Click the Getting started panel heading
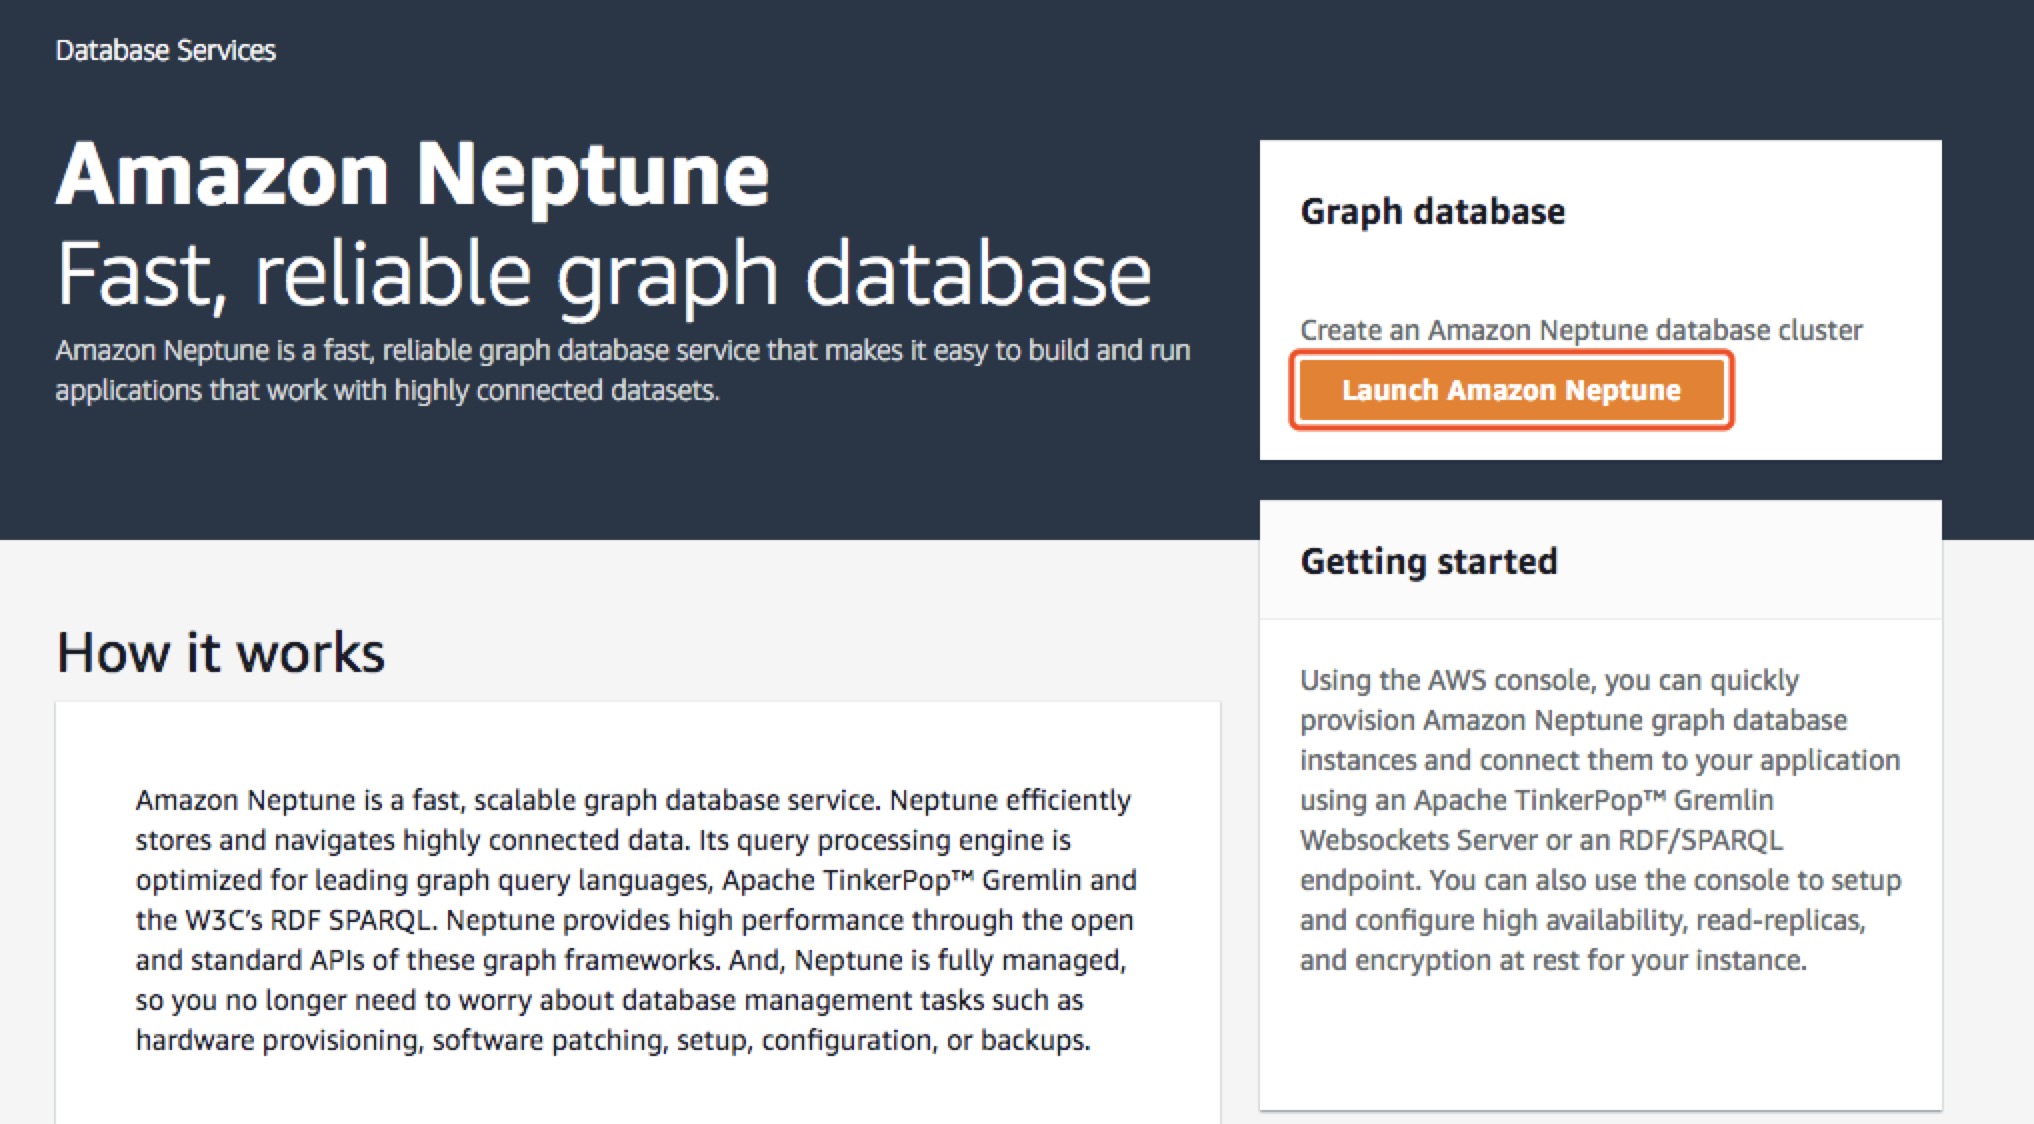Viewport: 2034px width, 1124px height. tap(1428, 561)
